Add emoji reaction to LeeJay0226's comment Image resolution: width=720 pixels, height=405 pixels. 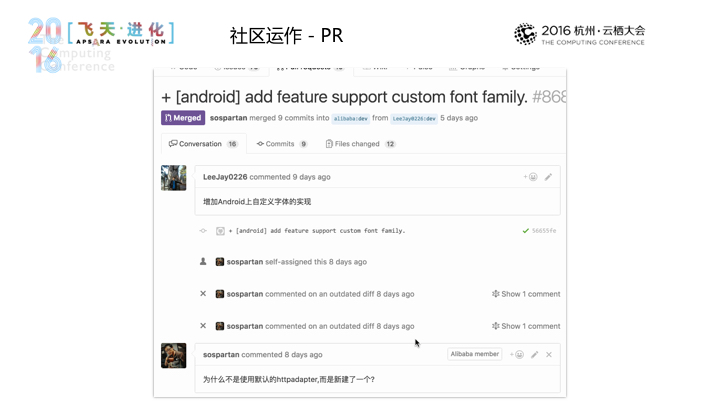(530, 177)
